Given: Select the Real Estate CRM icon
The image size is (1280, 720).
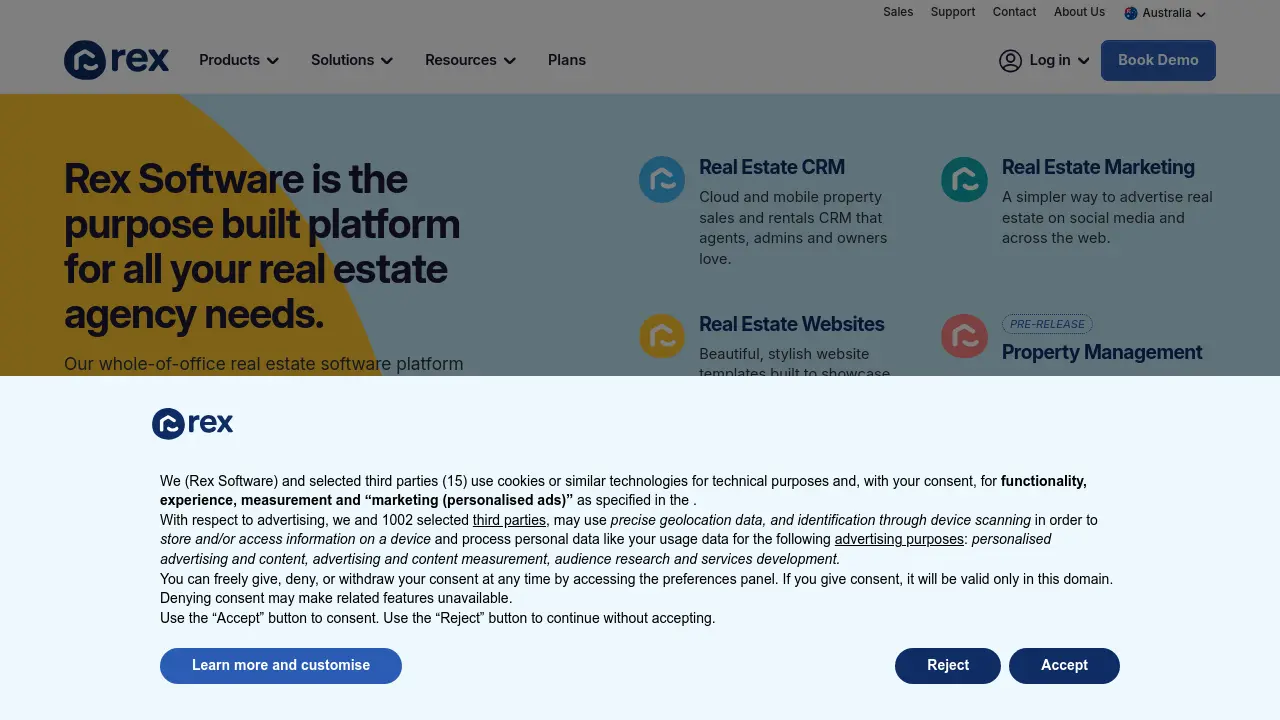Looking at the screenshot, I should click(661, 179).
